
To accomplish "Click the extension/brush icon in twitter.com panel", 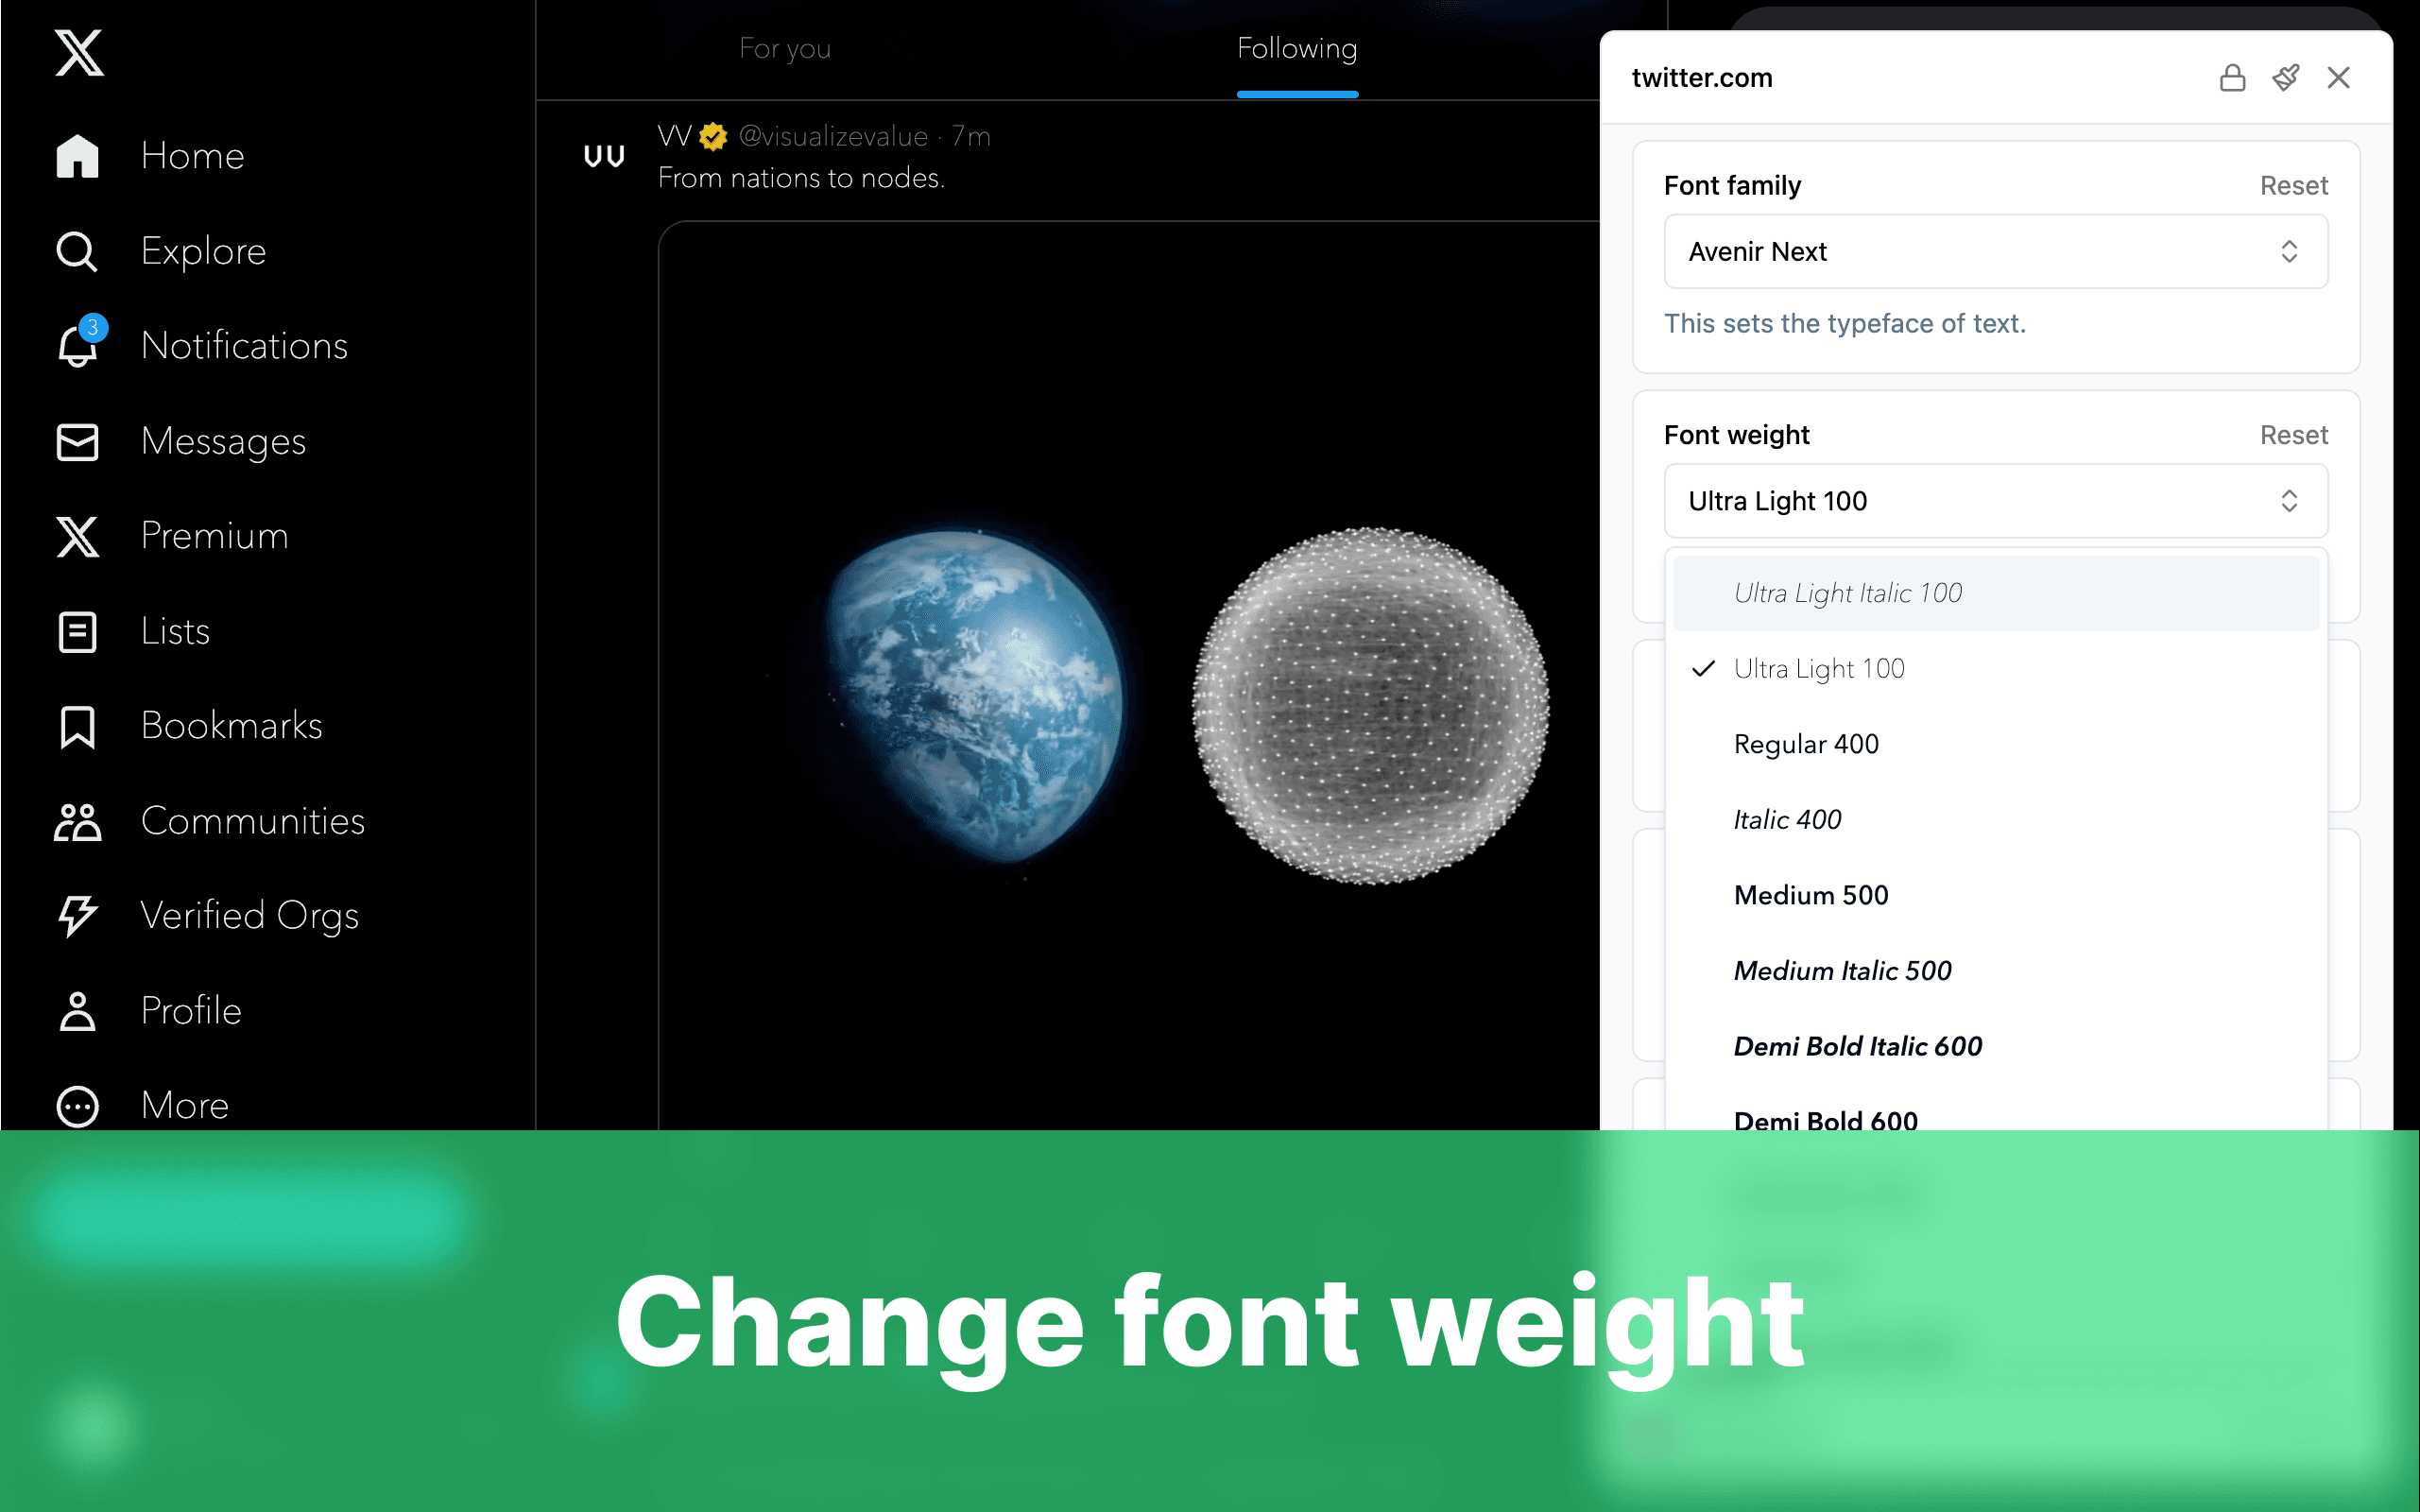I will [x=2284, y=77].
